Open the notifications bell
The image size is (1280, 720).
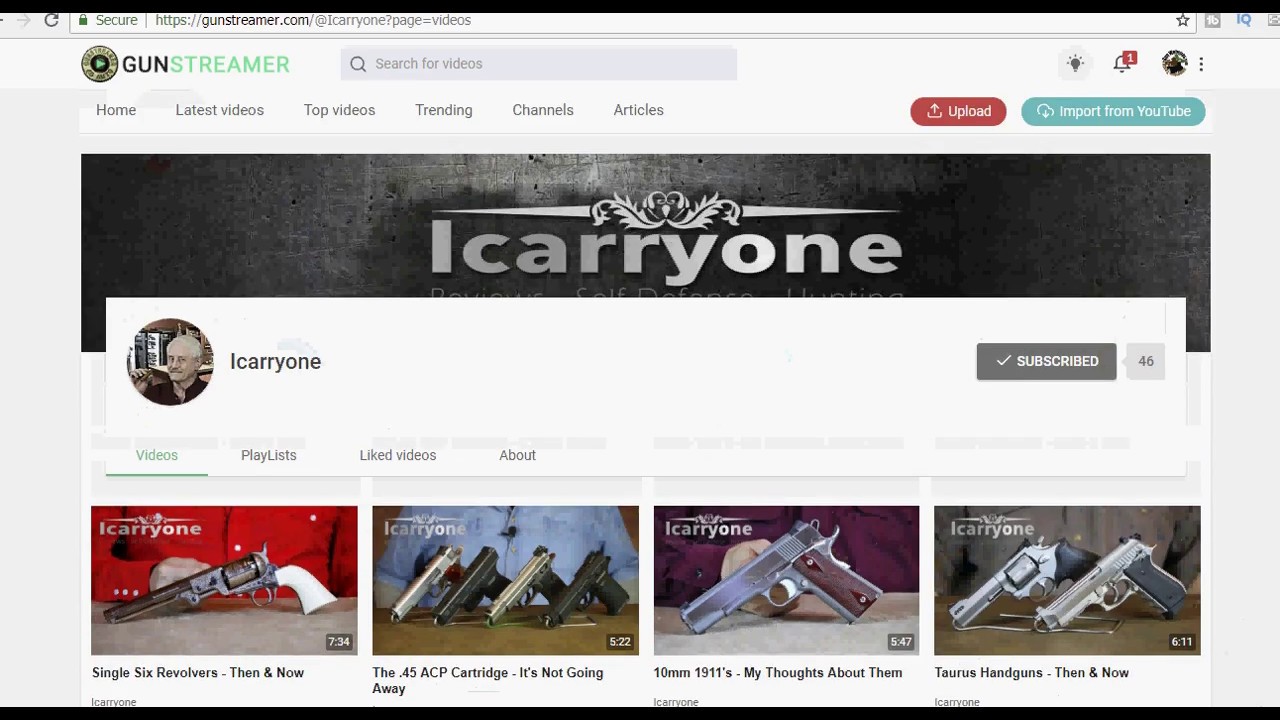tap(1123, 63)
